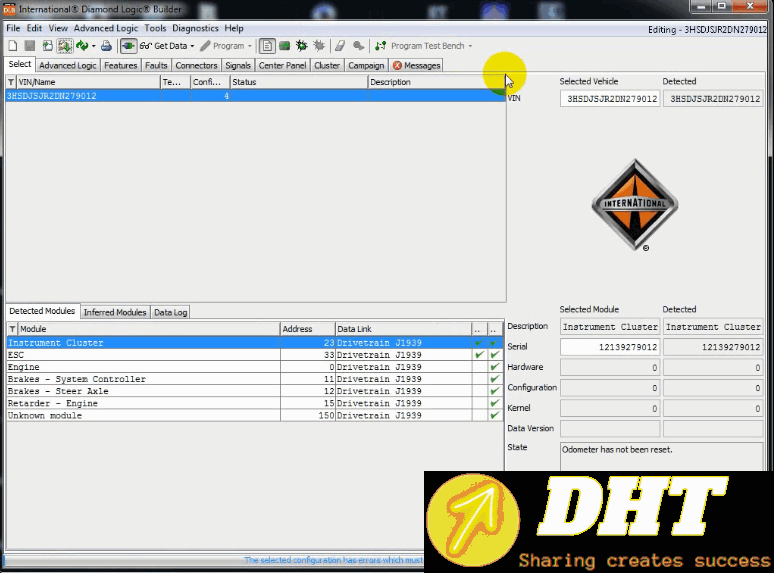
Task: Toggle the vehicle connection plug icon
Action: pos(128,46)
